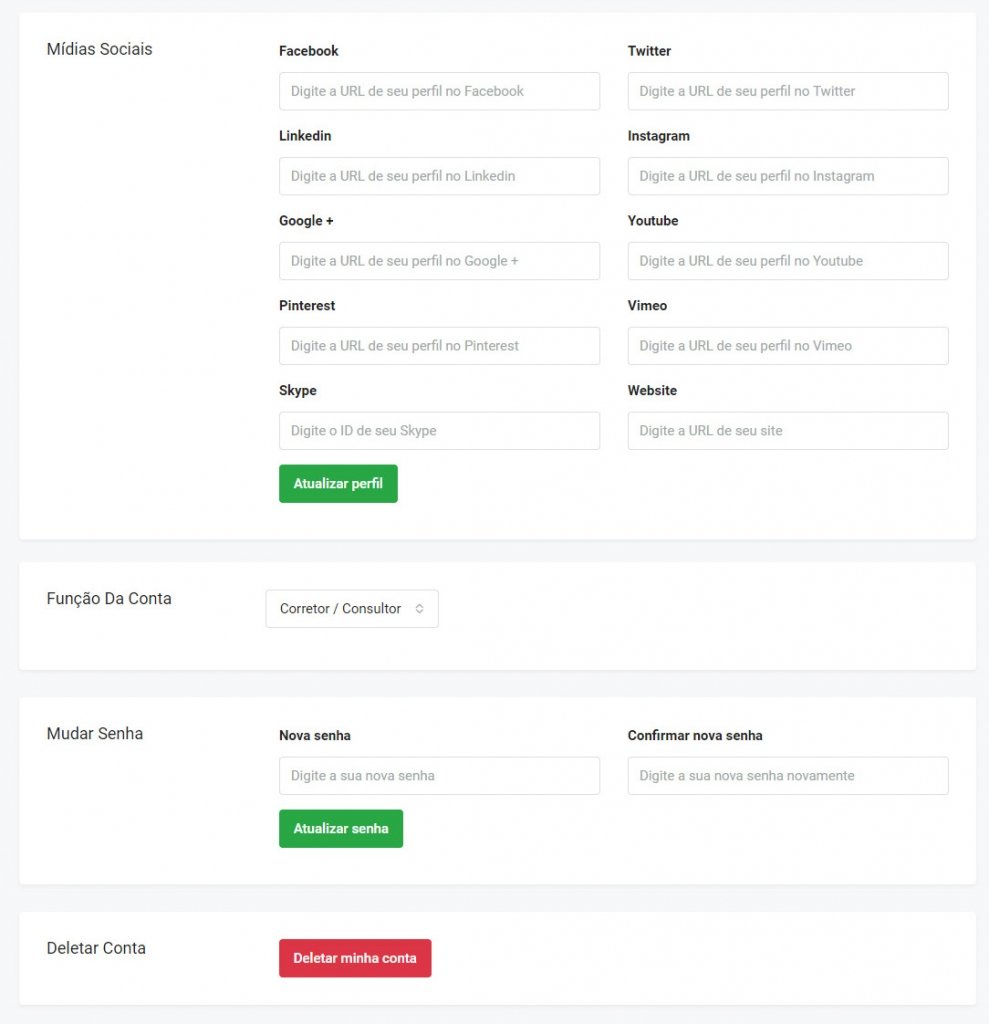Click the Confirmar nova senha field
Screen dimensions: 989x1024
[787, 775]
